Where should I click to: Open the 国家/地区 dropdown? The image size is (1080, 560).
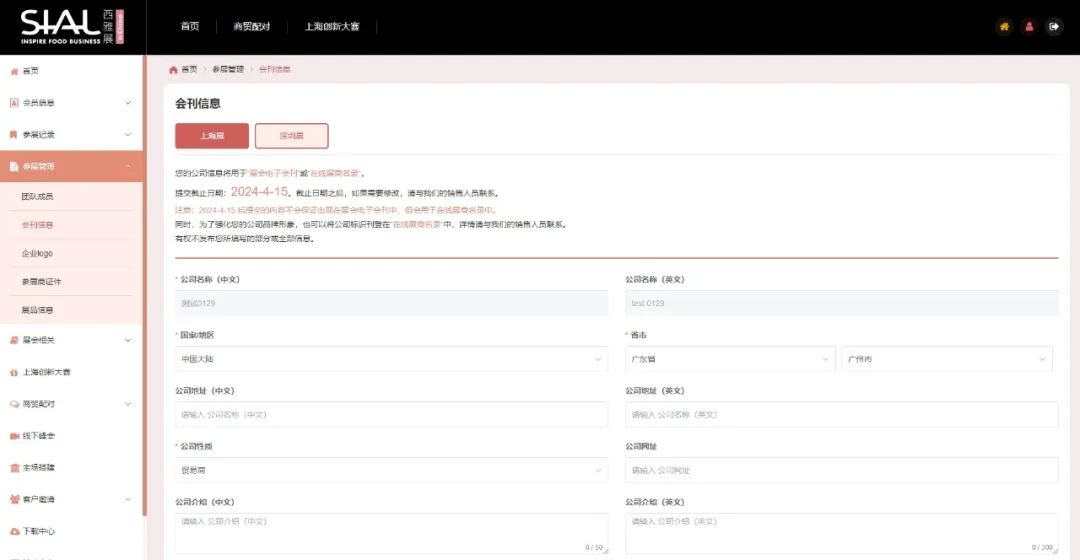(391, 359)
